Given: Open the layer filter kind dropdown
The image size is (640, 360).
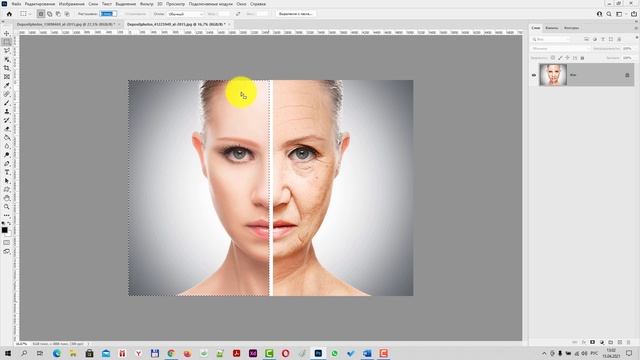Looking at the screenshot, I should point(551,39).
